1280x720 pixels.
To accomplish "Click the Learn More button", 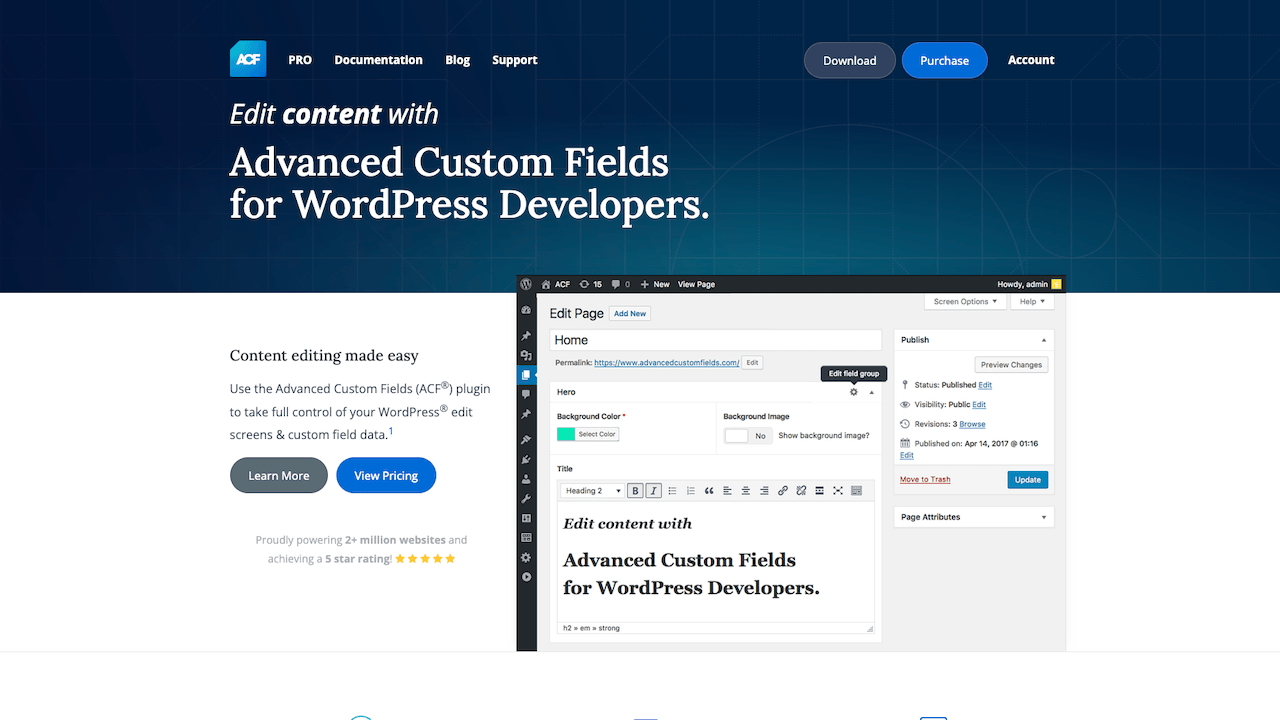I will click(279, 475).
